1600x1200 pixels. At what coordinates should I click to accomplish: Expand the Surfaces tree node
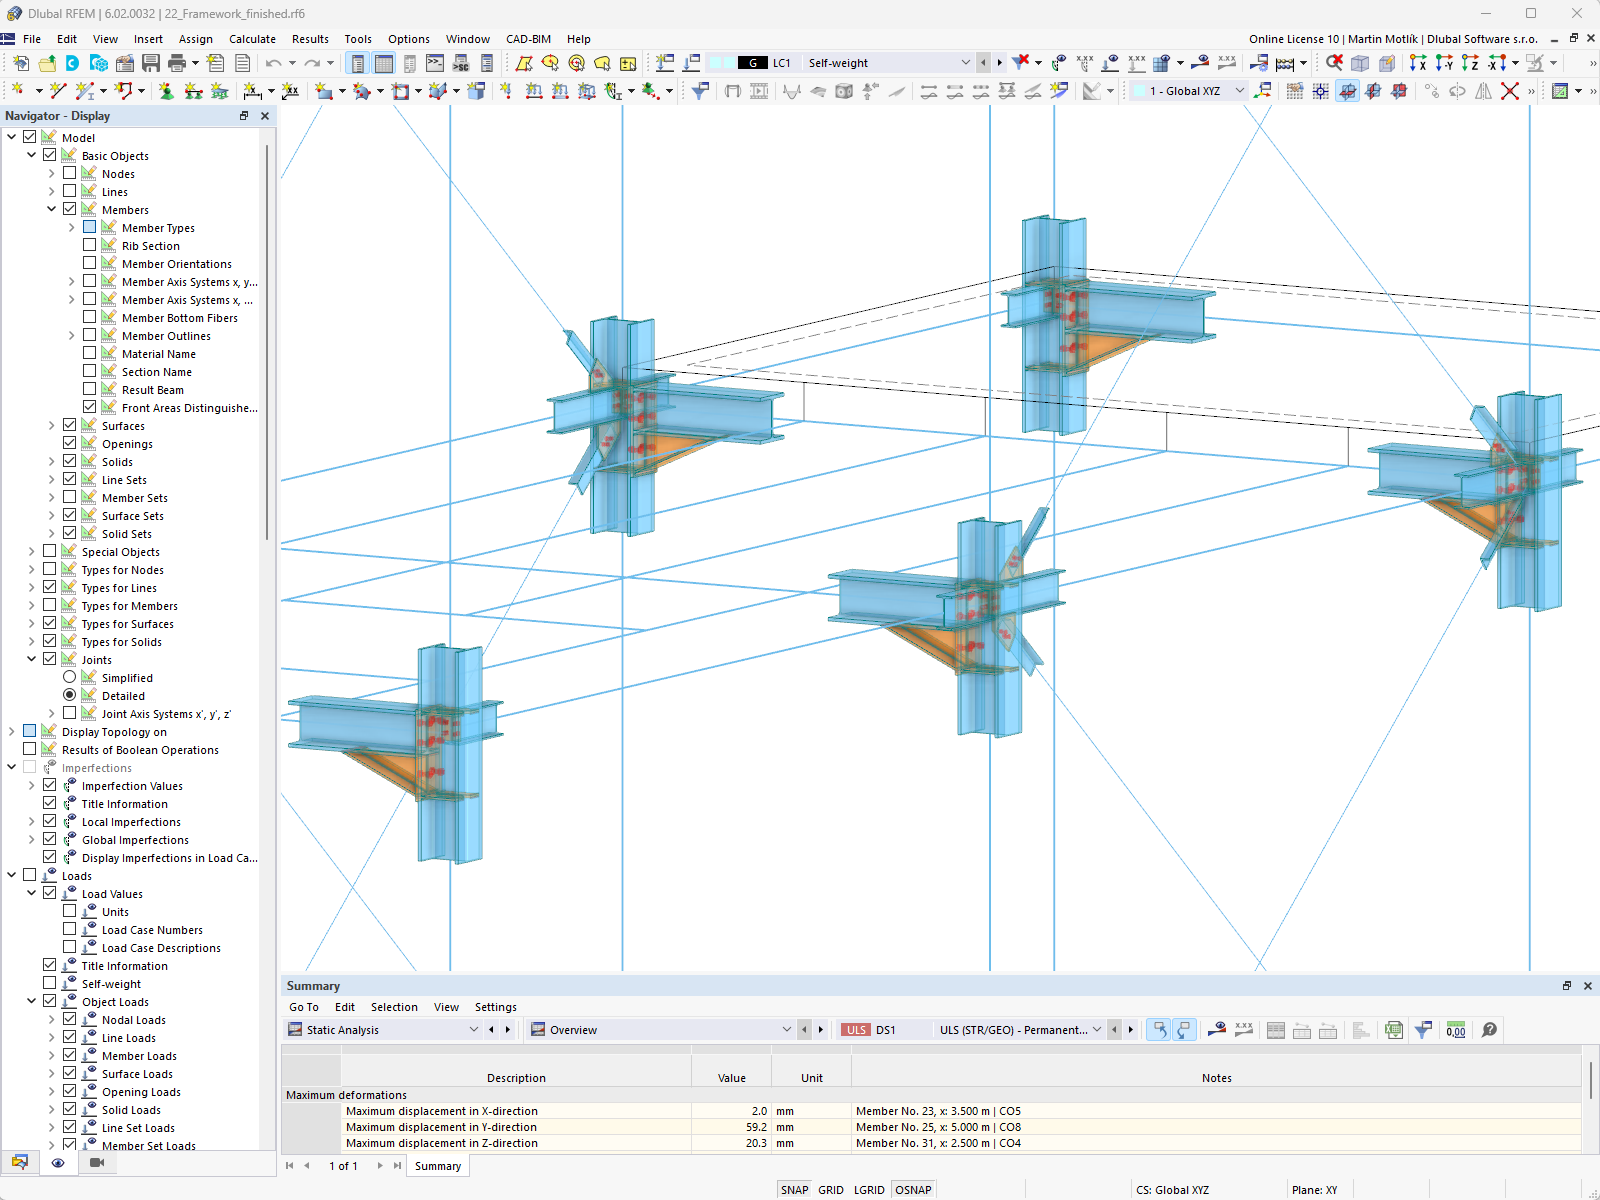coord(52,425)
